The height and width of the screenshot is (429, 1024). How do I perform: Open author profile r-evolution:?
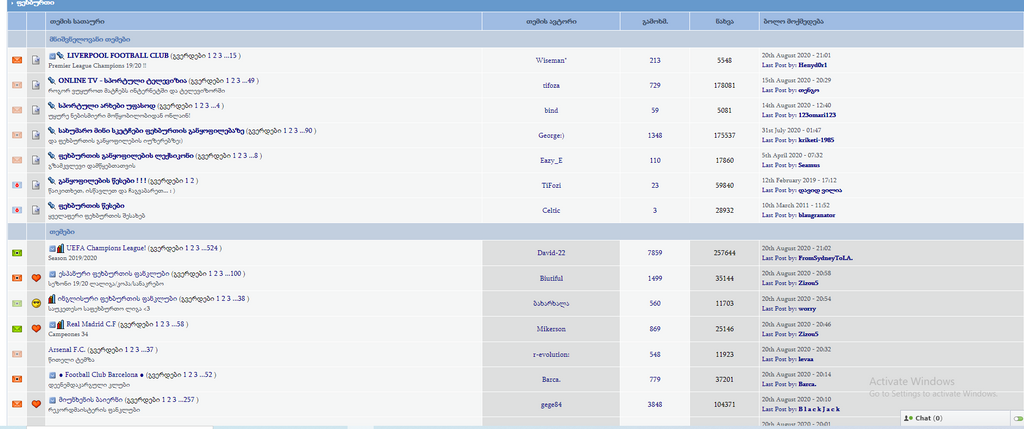(551, 354)
